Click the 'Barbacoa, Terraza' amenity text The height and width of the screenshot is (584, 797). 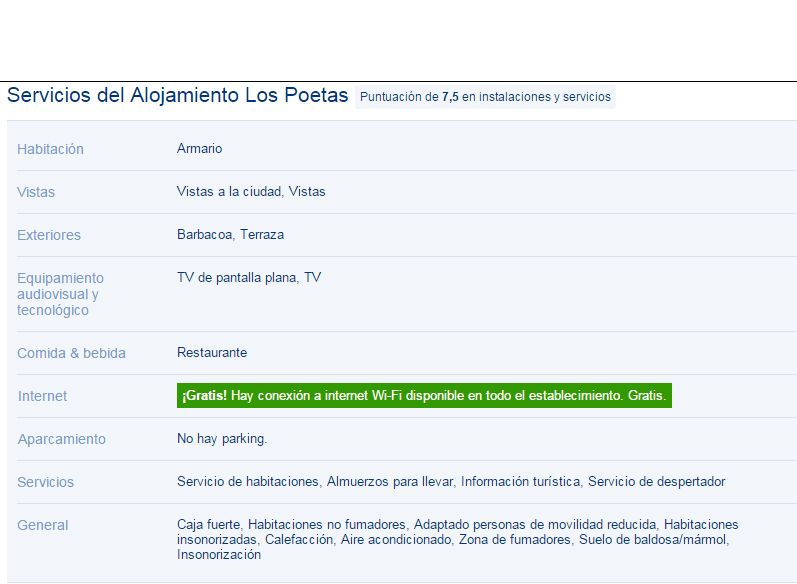(230, 234)
